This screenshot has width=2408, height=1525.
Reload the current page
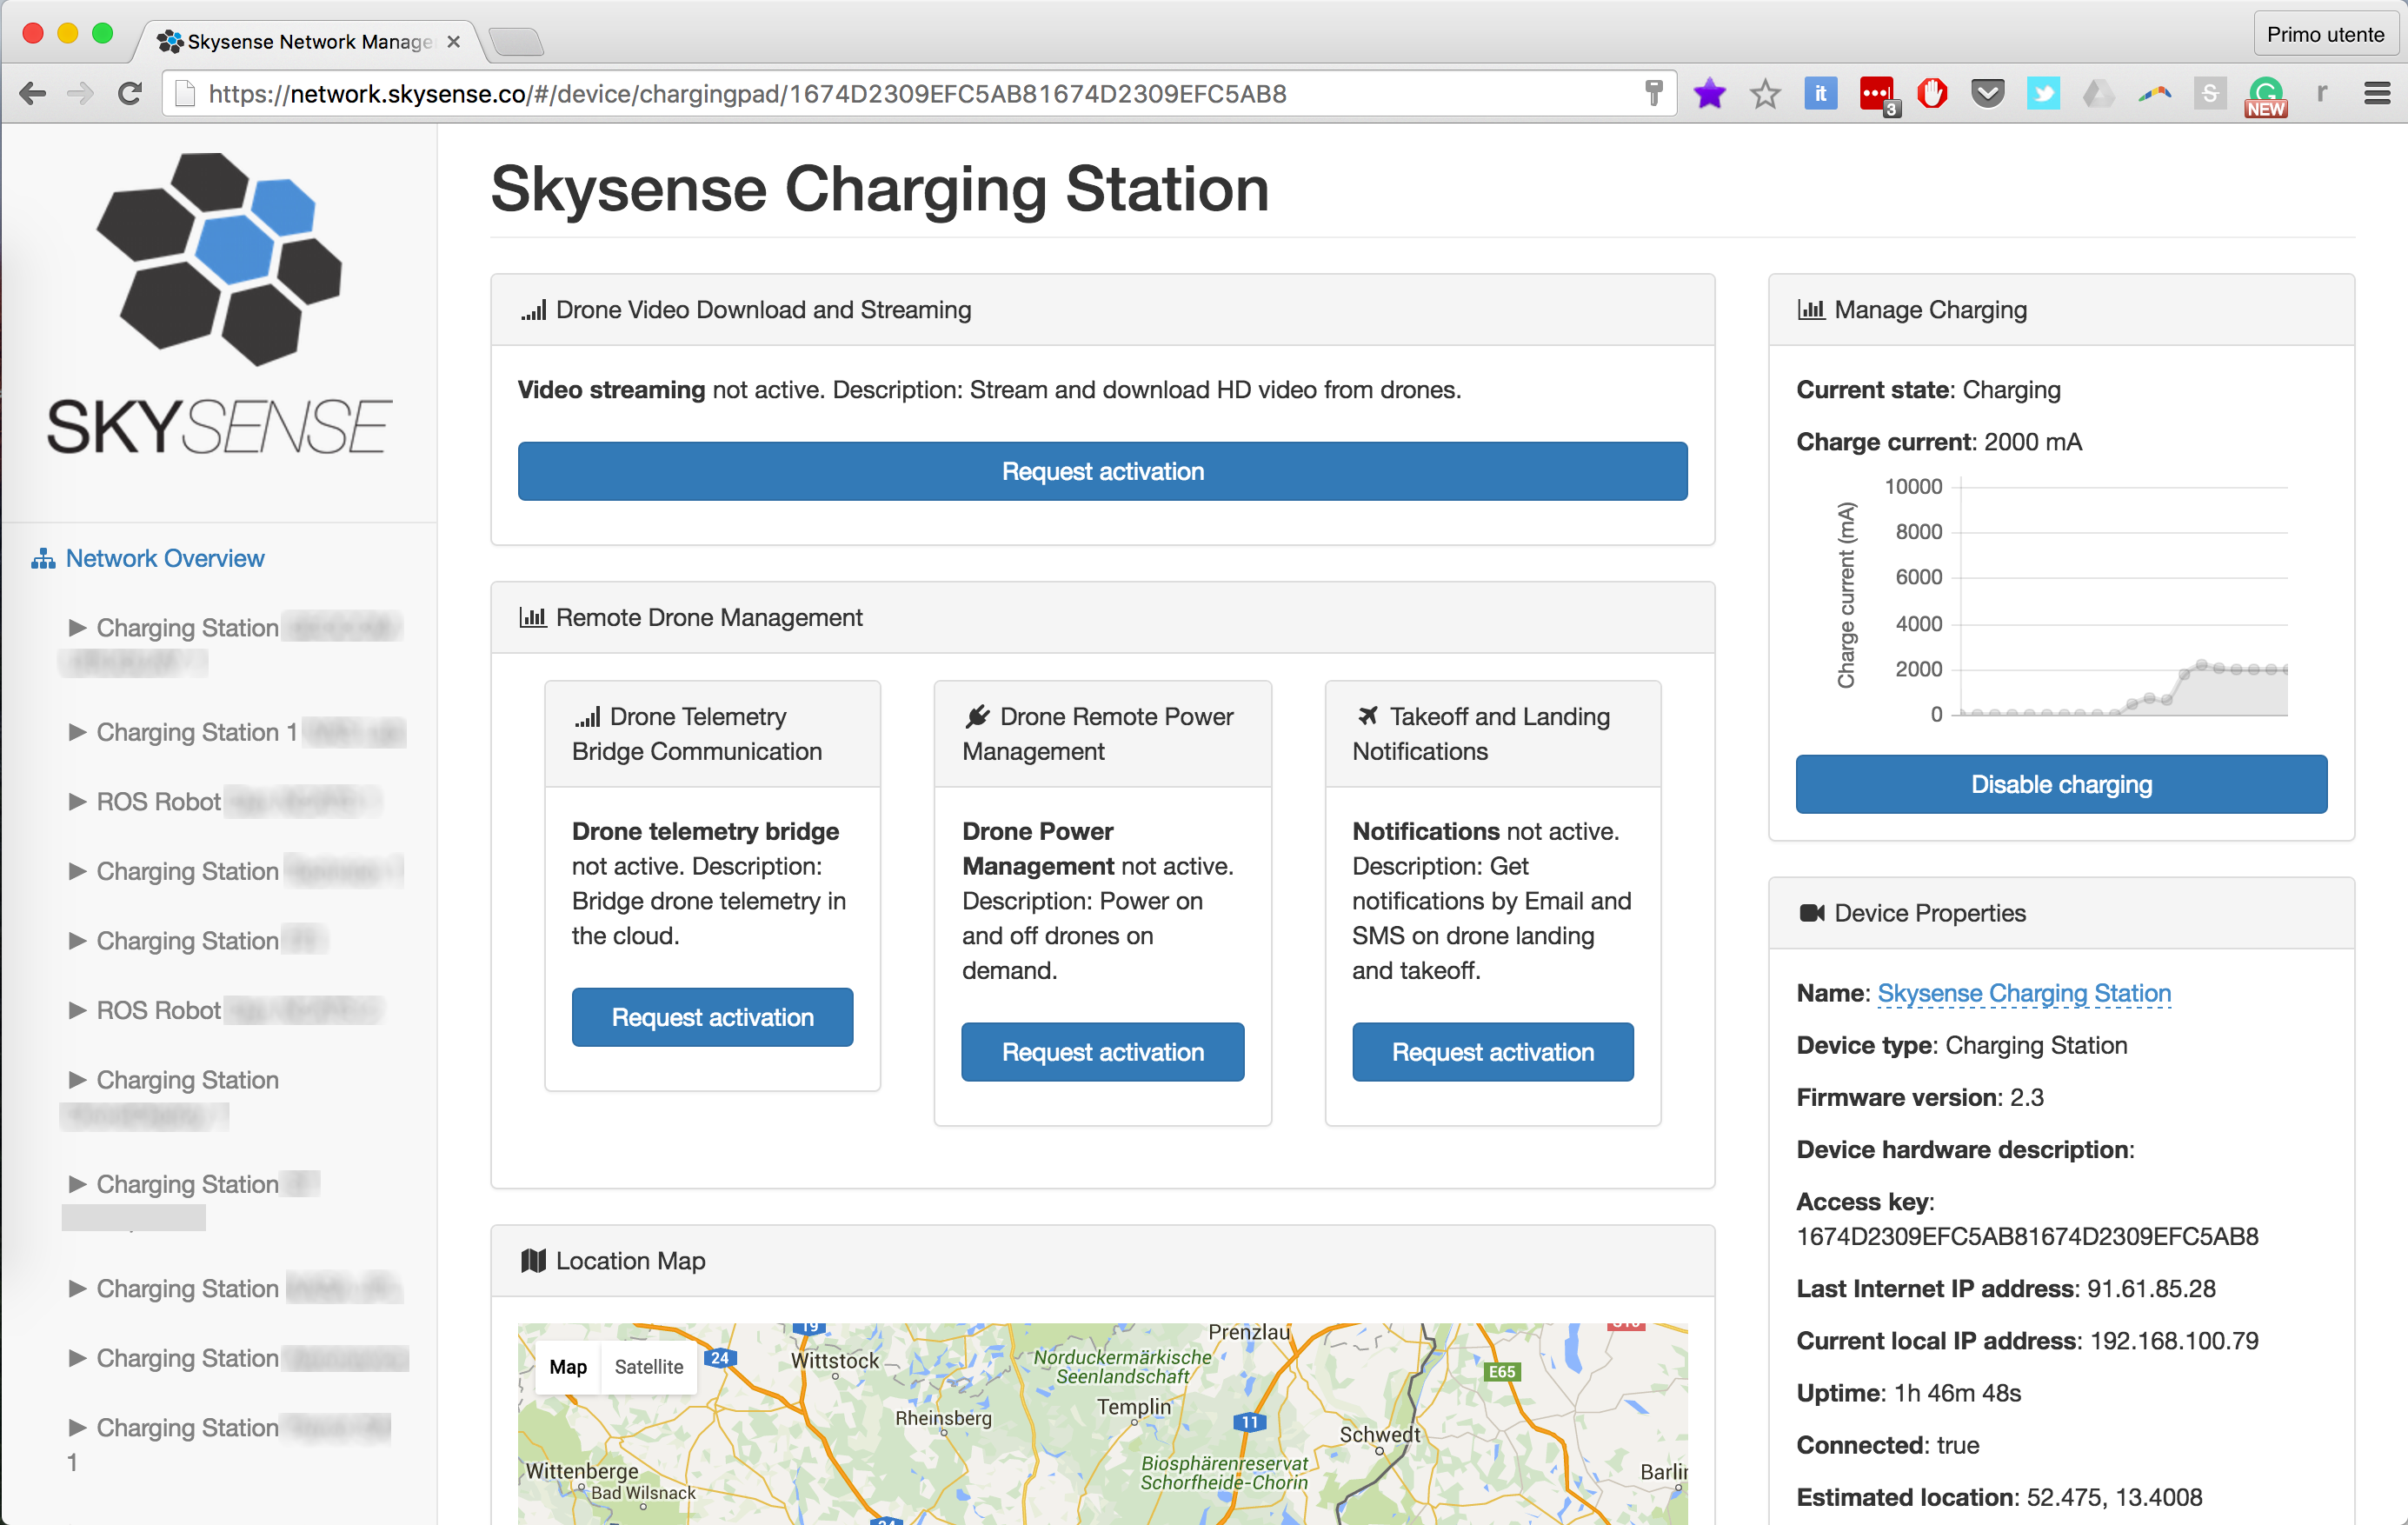coord(130,94)
